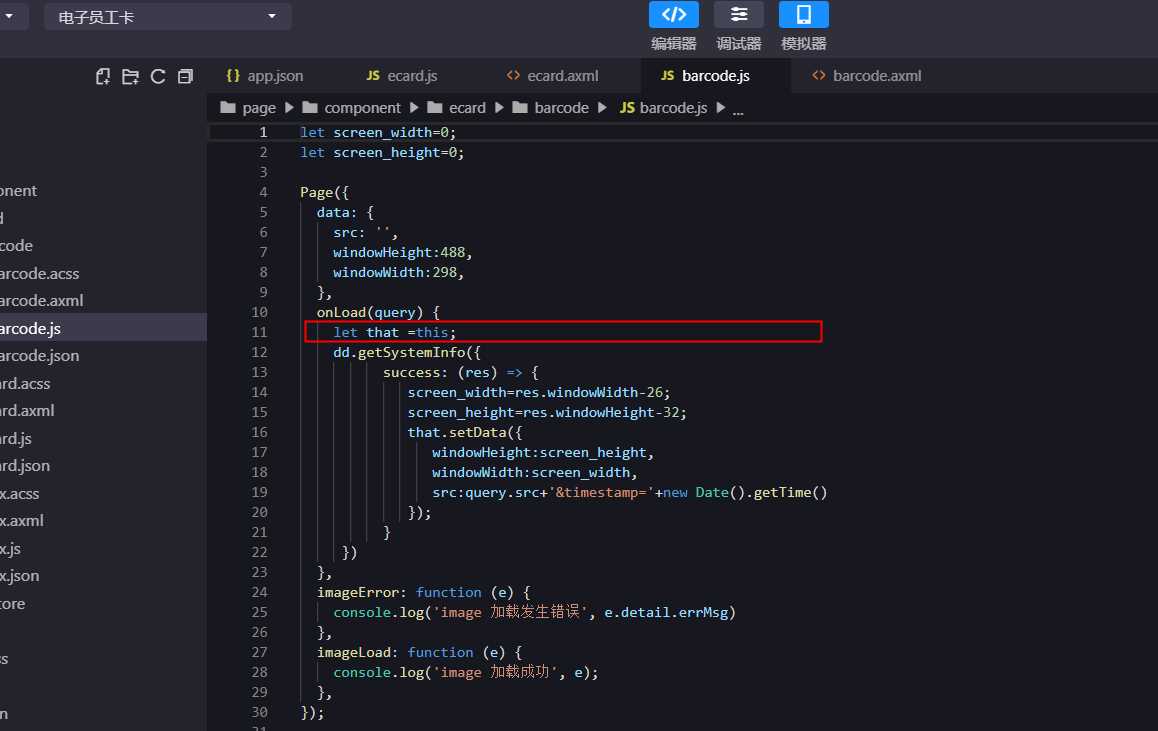1158x731 pixels.
Task: Open barcode.acss in the file tree
Action: [x=39, y=273]
